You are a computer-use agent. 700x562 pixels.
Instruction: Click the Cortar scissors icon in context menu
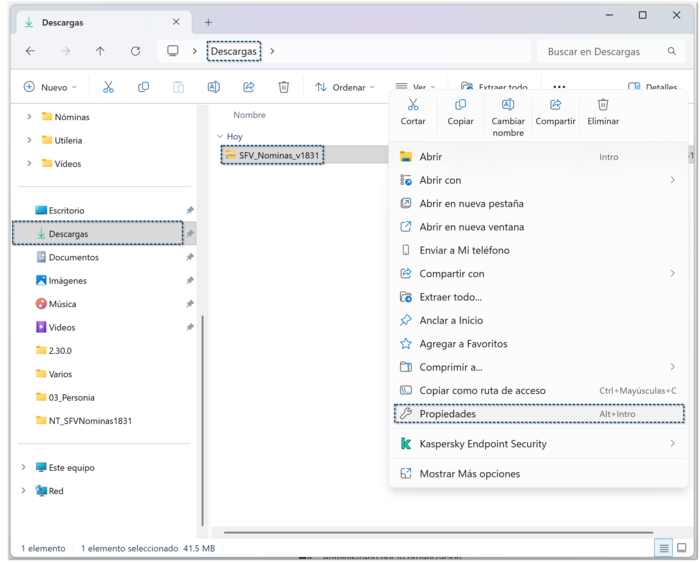pyautogui.click(x=413, y=105)
